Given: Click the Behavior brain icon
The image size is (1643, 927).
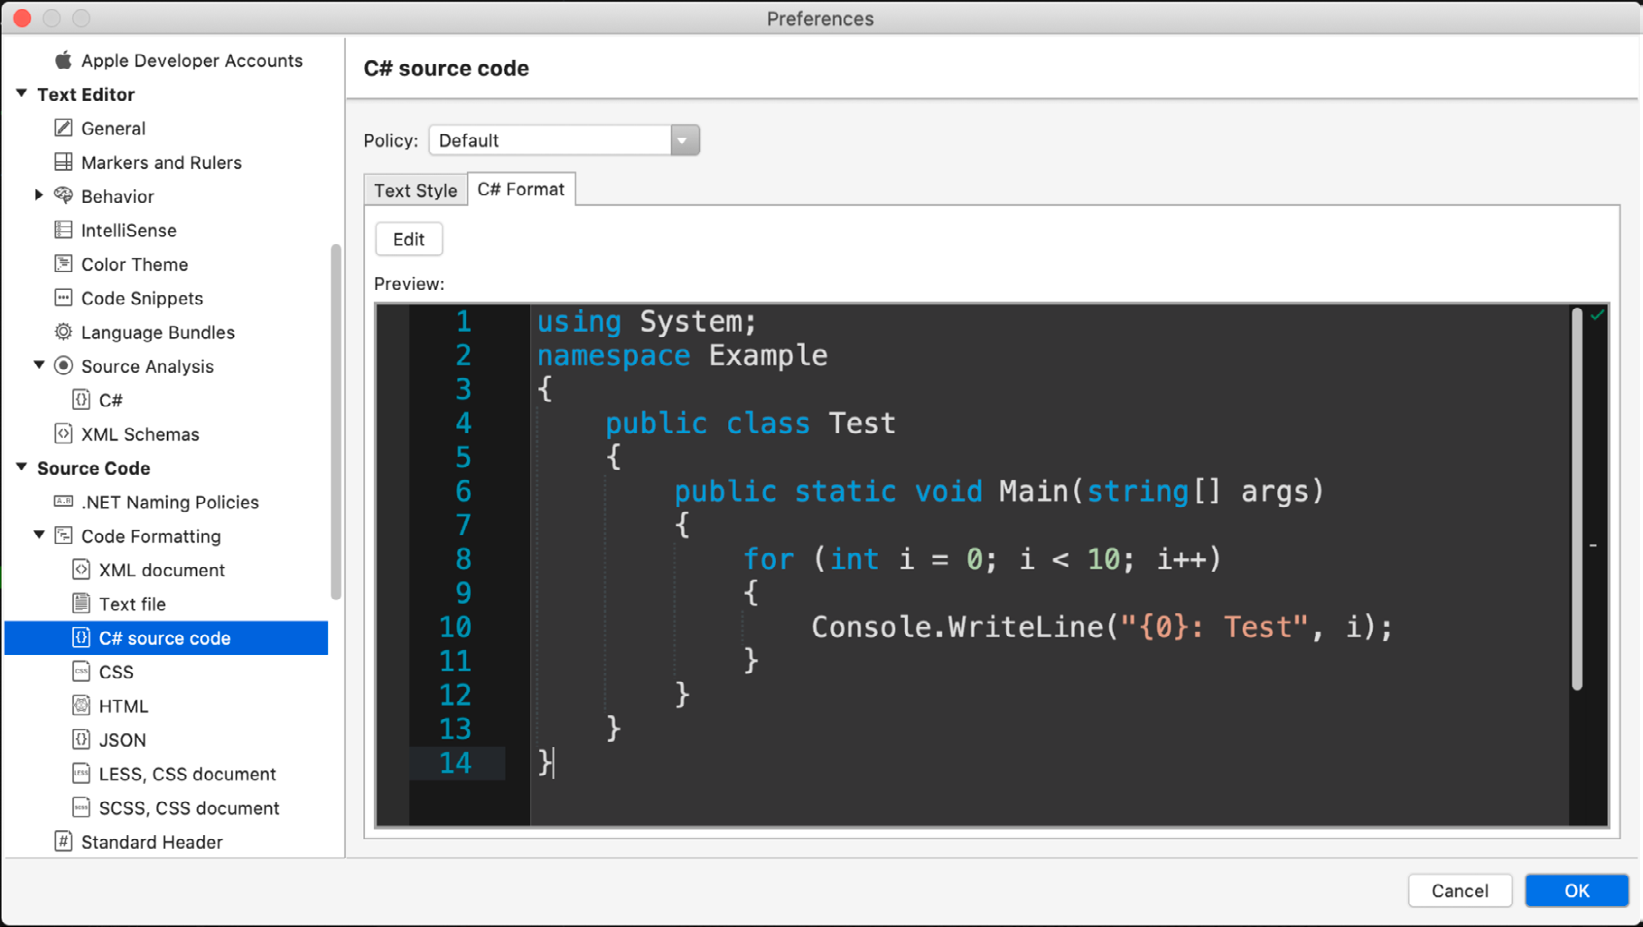Looking at the screenshot, I should click(x=63, y=196).
